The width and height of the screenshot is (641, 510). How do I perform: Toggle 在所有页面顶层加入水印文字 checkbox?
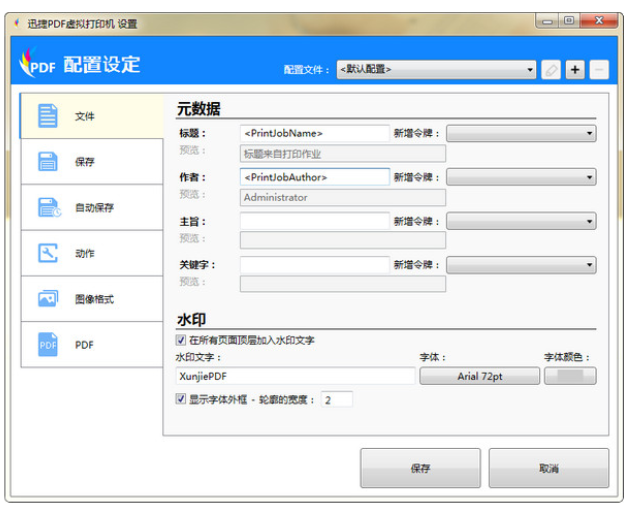click(181, 340)
